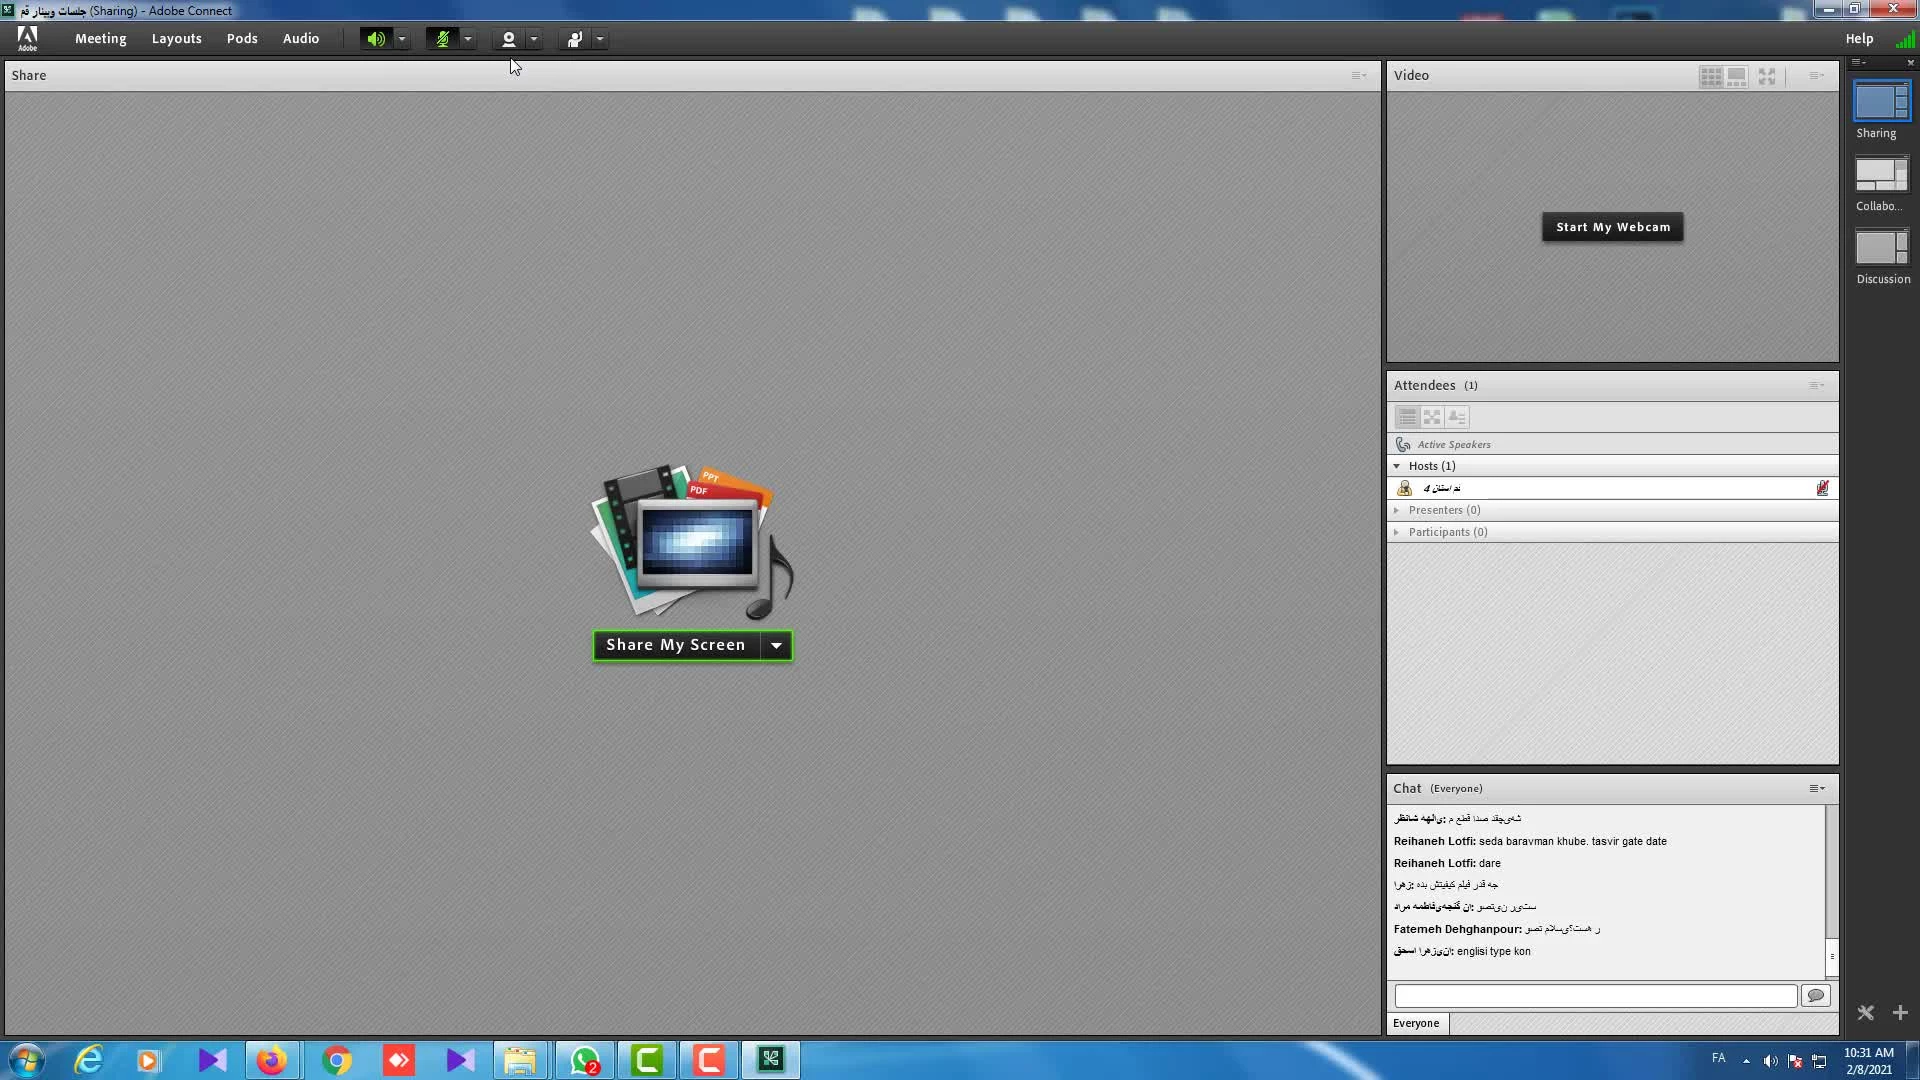1920x1080 pixels.
Task: Click the Share My Screen button
Action: [x=676, y=645]
